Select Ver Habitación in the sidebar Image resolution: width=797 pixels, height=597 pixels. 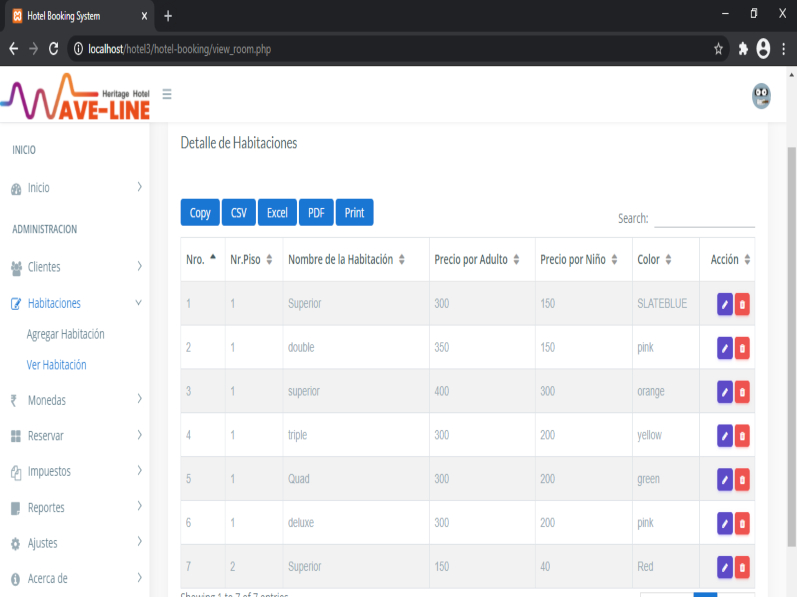[x=56, y=365]
